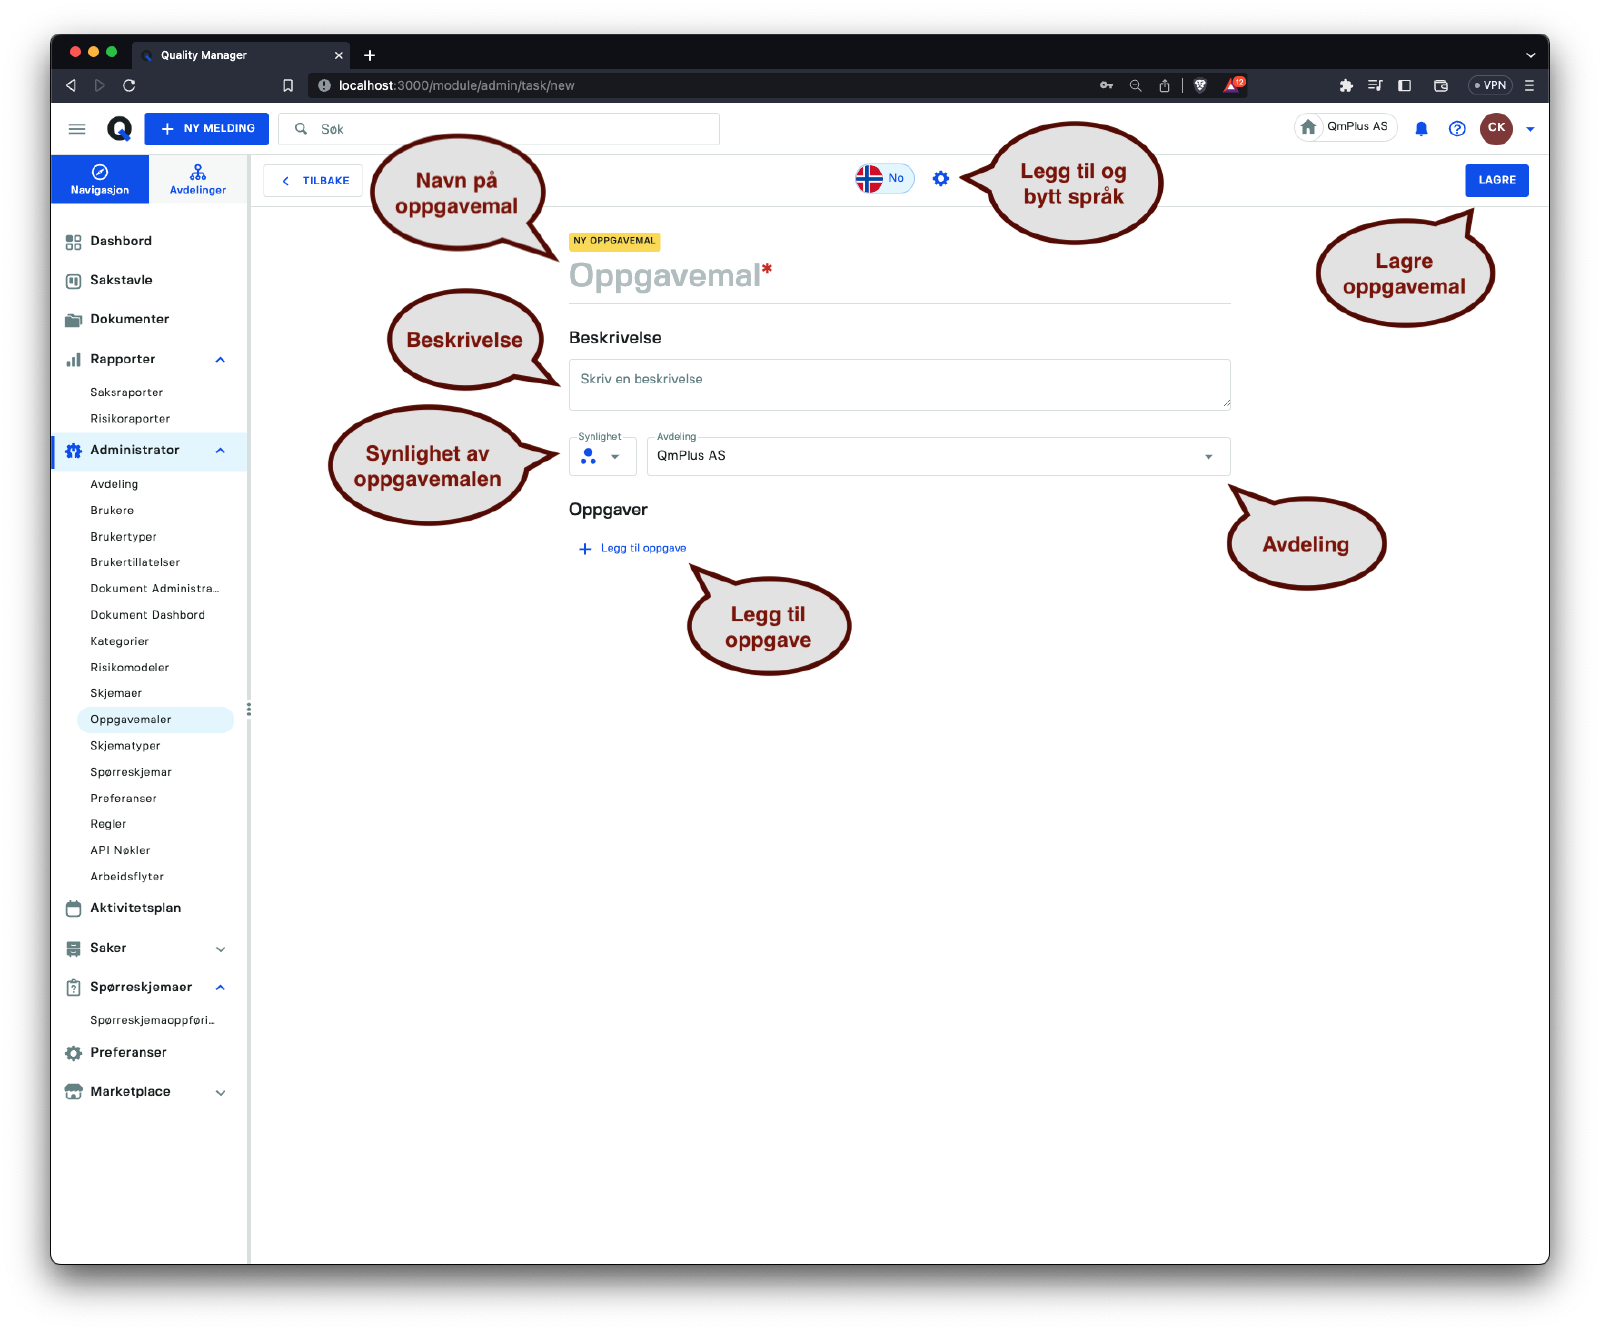Click the LAGRE save button
The image size is (1600, 1331).
[x=1496, y=181]
